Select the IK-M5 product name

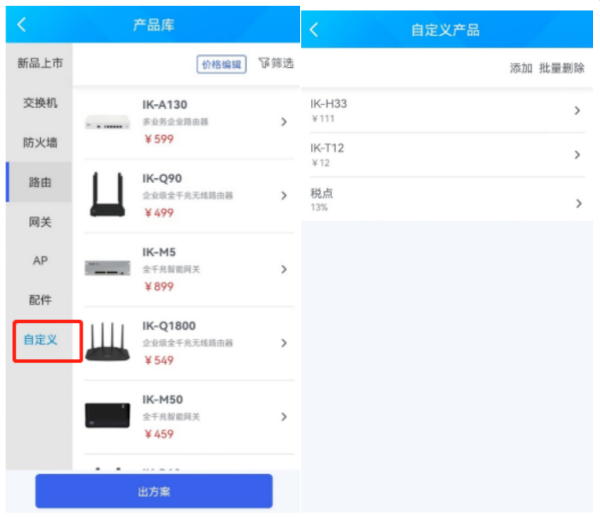tap(159, 252)
